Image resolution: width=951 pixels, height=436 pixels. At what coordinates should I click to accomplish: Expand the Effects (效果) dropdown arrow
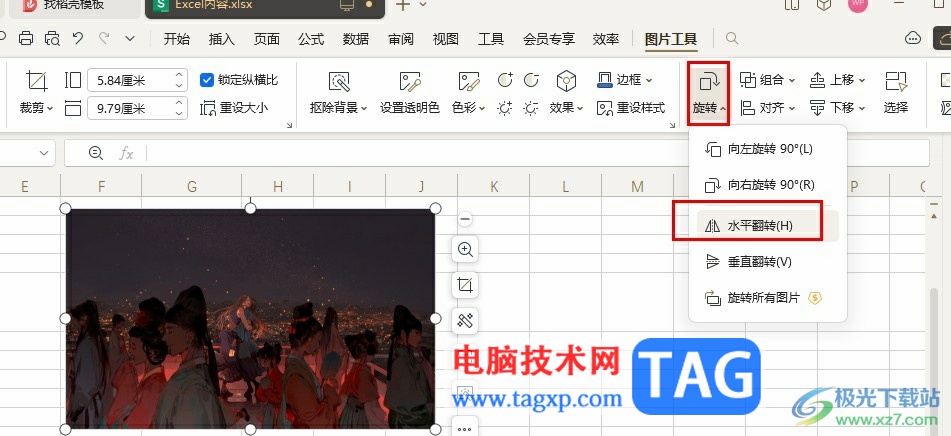(580, 109)
